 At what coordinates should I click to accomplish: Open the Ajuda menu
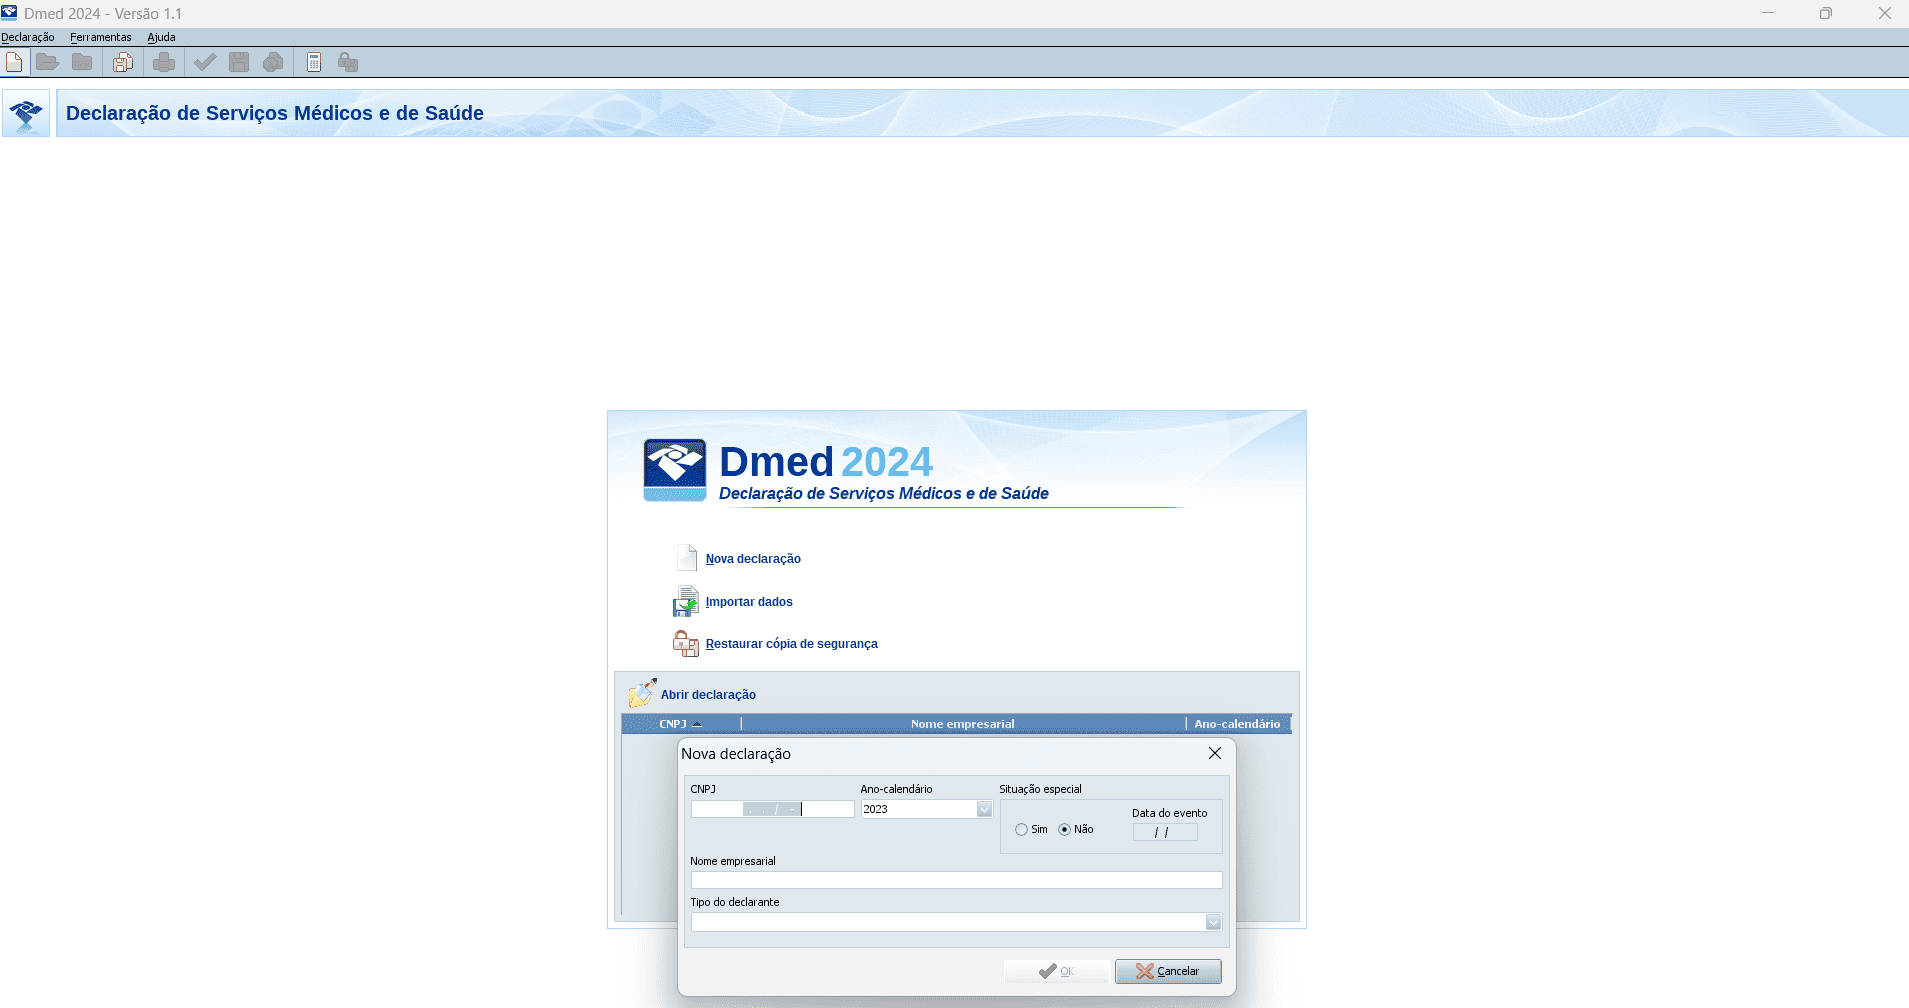(x=161, y=37)
